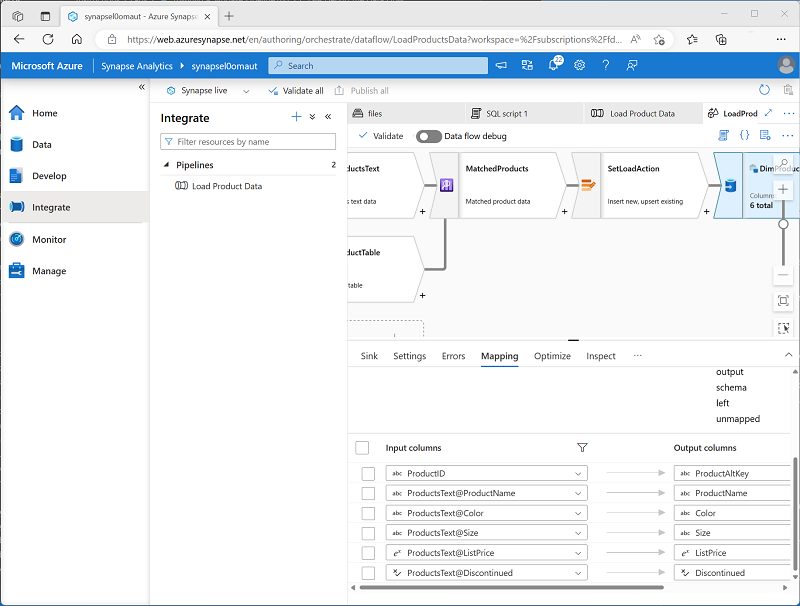This screenshot has width=800, height=606.
Task: Toggle Data flow debug switch
Action: tap(429, 136)
